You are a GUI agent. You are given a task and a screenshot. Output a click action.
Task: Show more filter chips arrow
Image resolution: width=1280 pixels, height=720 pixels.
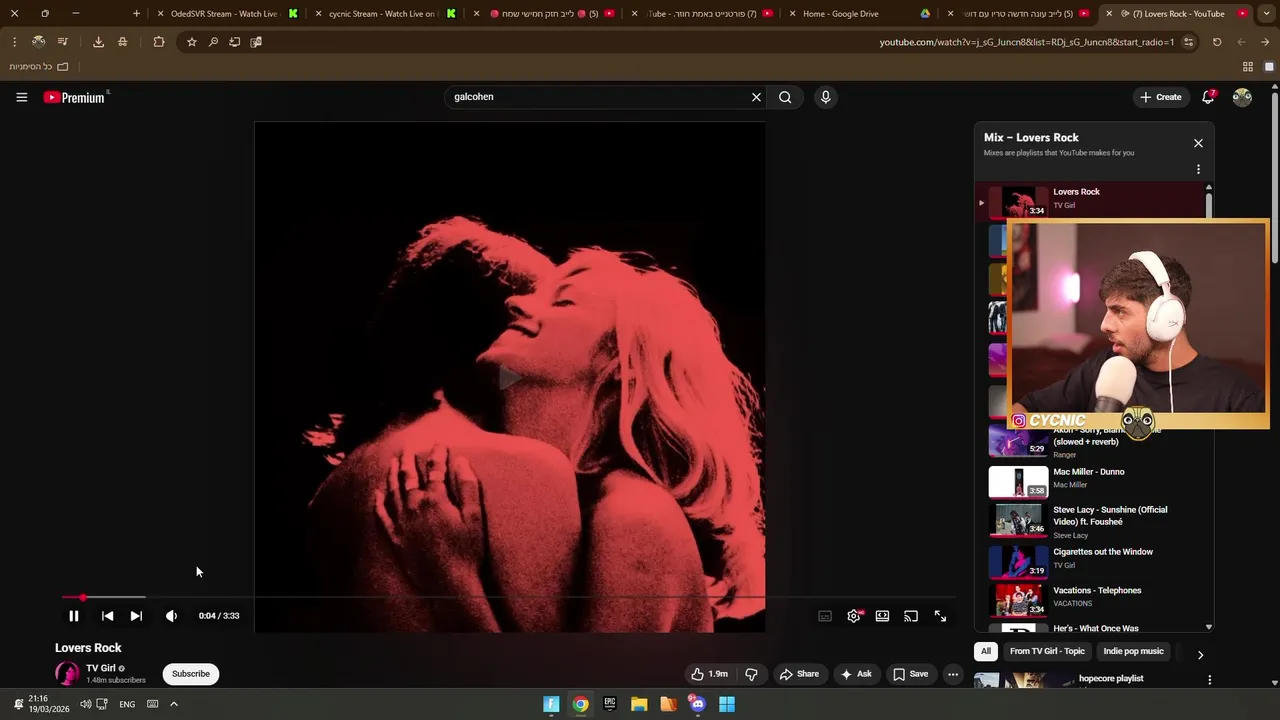1200,655
